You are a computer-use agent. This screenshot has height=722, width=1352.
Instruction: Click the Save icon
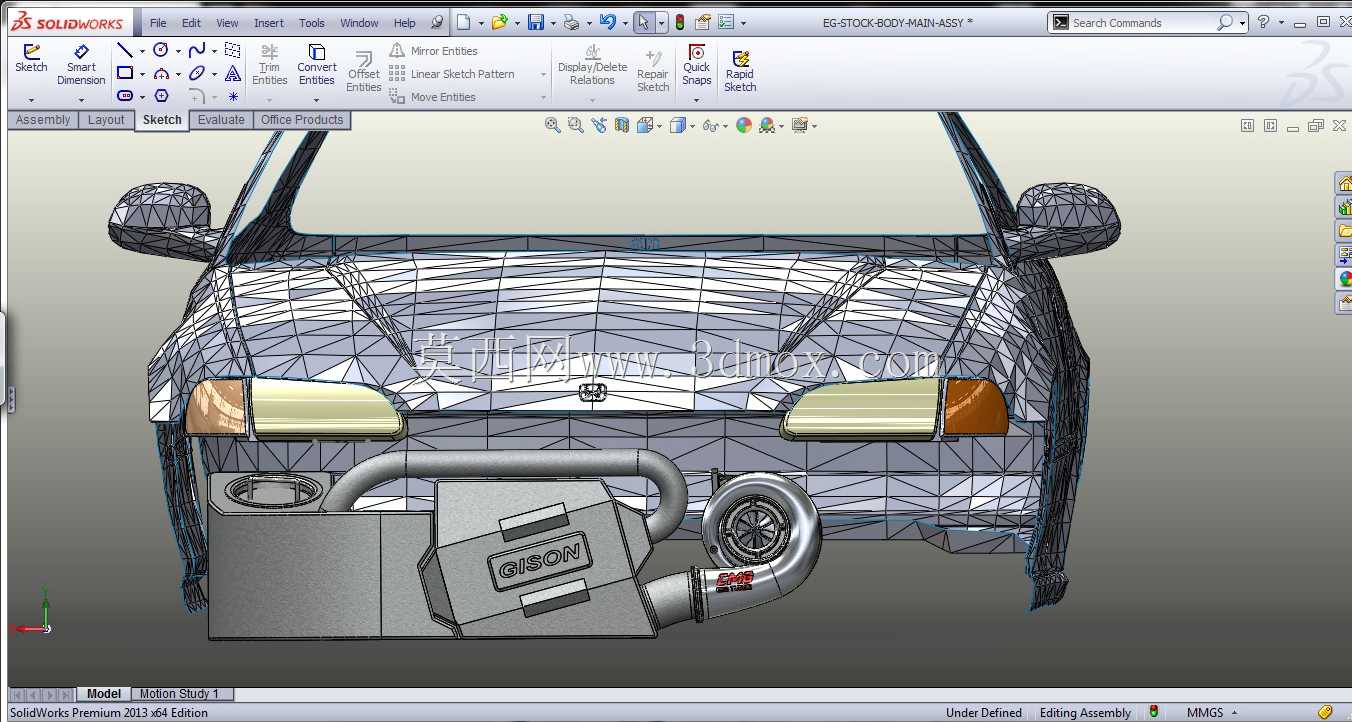click(536, 22)
